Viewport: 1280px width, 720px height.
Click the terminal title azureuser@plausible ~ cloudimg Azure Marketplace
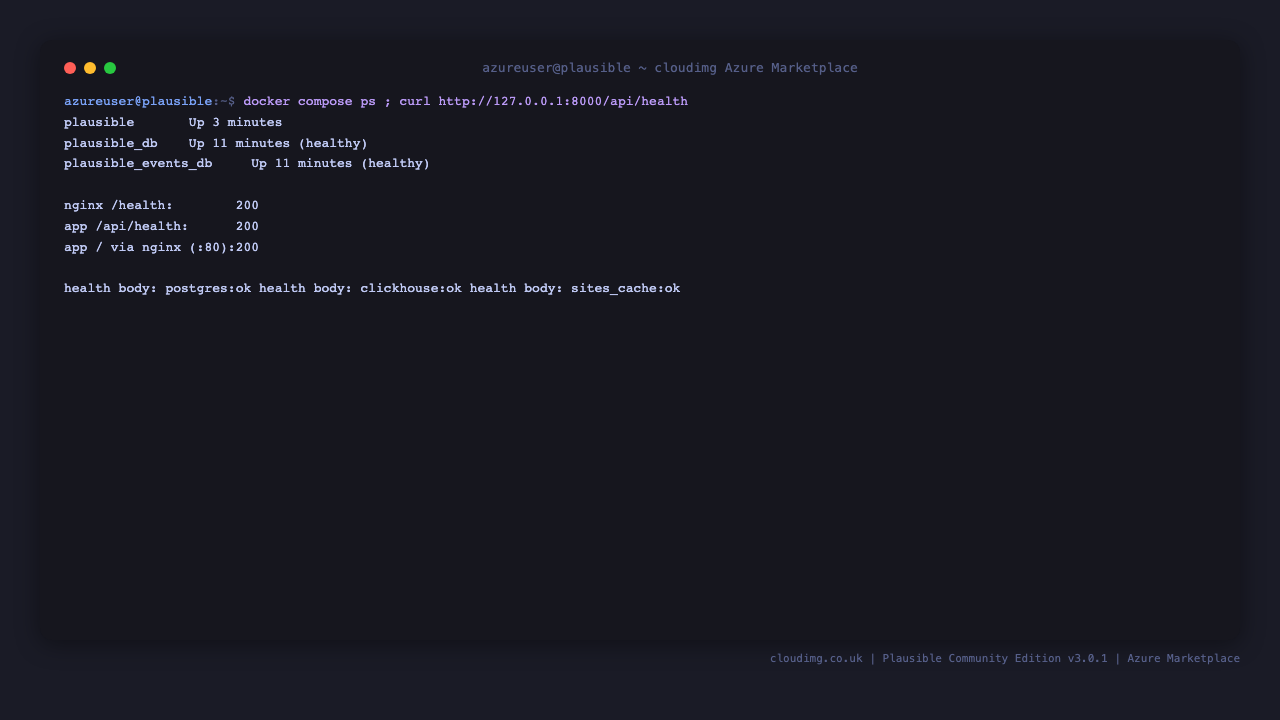[x=670, y=68]
